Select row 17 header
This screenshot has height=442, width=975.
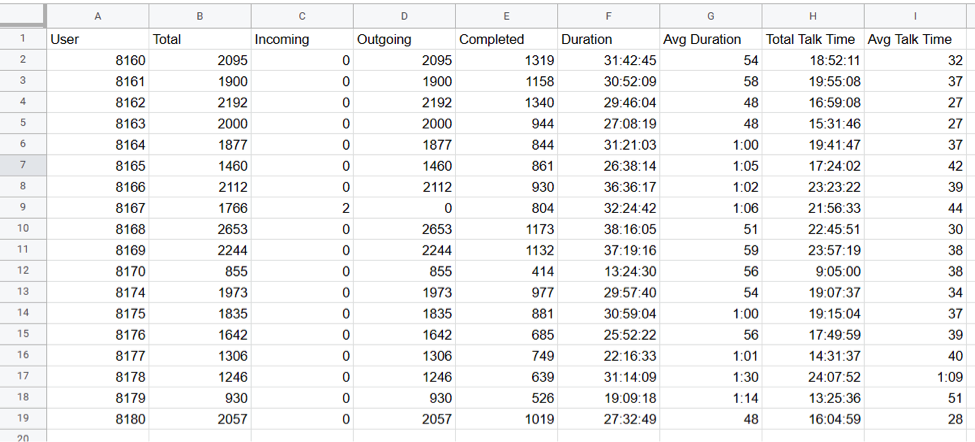coord(23,376)
